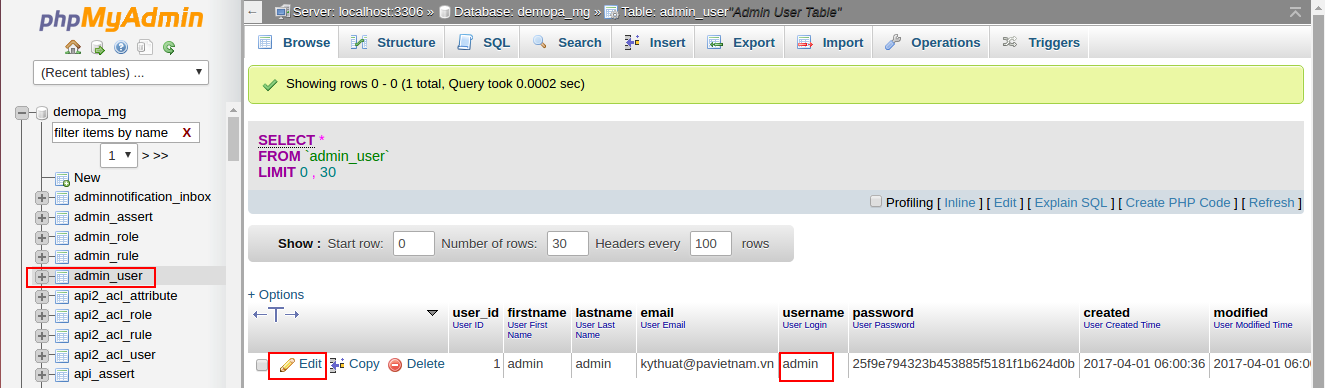Viewport: 1325px width, 388px height.
Task: Click the phpMyAdmin logo
Action: pos(120,19)
